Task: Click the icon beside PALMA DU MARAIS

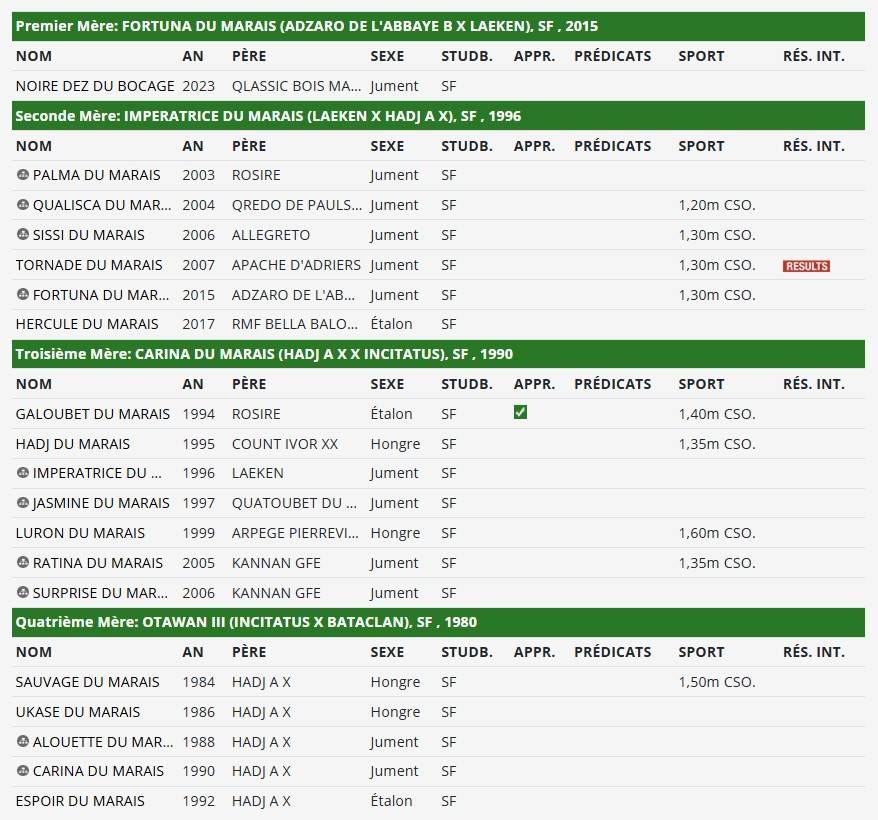Action: tap(22, 175)
